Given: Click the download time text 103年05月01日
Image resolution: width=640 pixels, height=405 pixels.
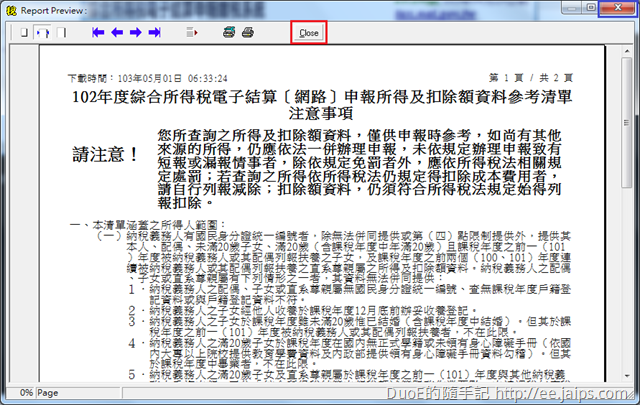Looking at the screenshot, I should pos(149,78).
